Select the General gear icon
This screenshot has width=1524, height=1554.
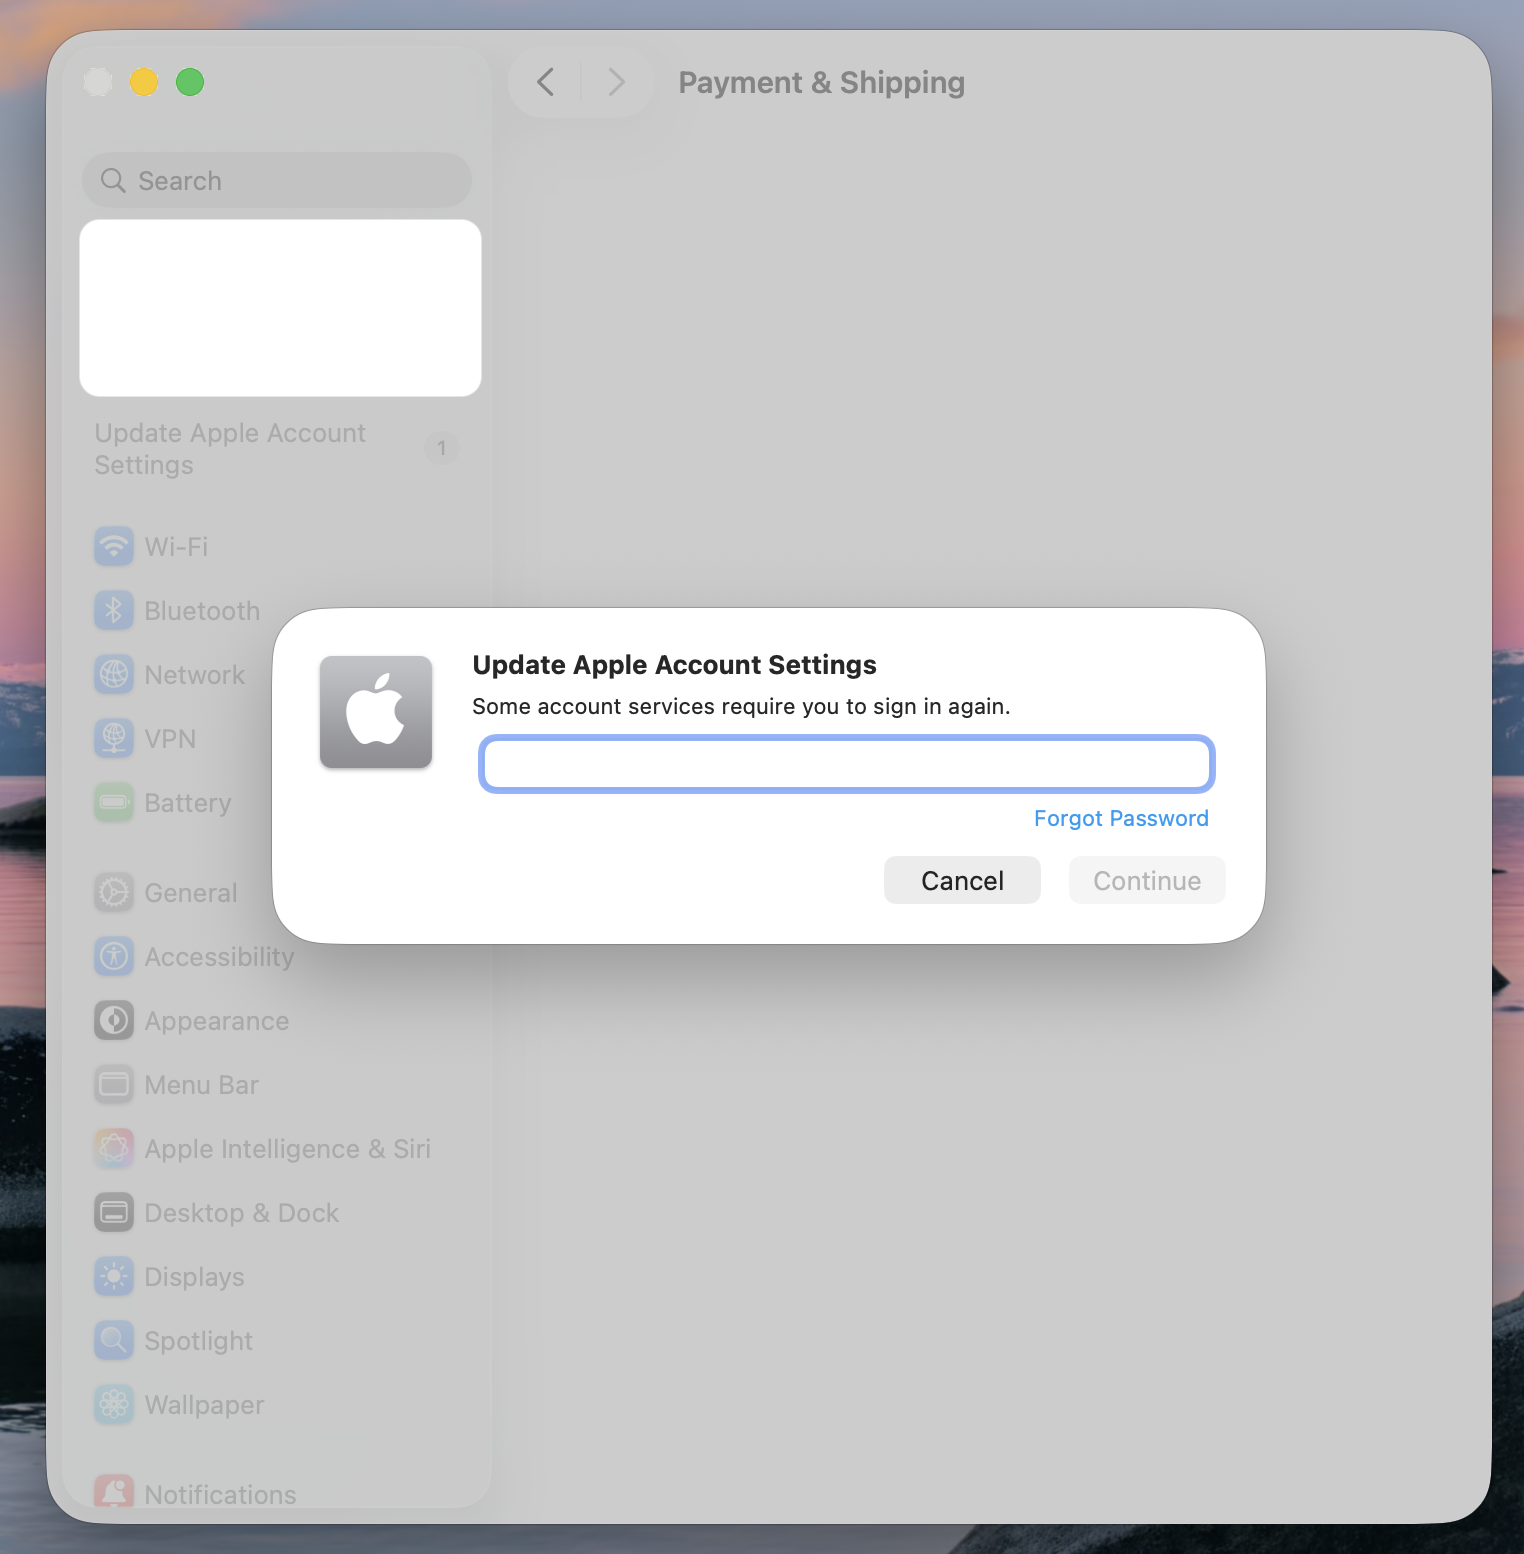click(114, 893)
